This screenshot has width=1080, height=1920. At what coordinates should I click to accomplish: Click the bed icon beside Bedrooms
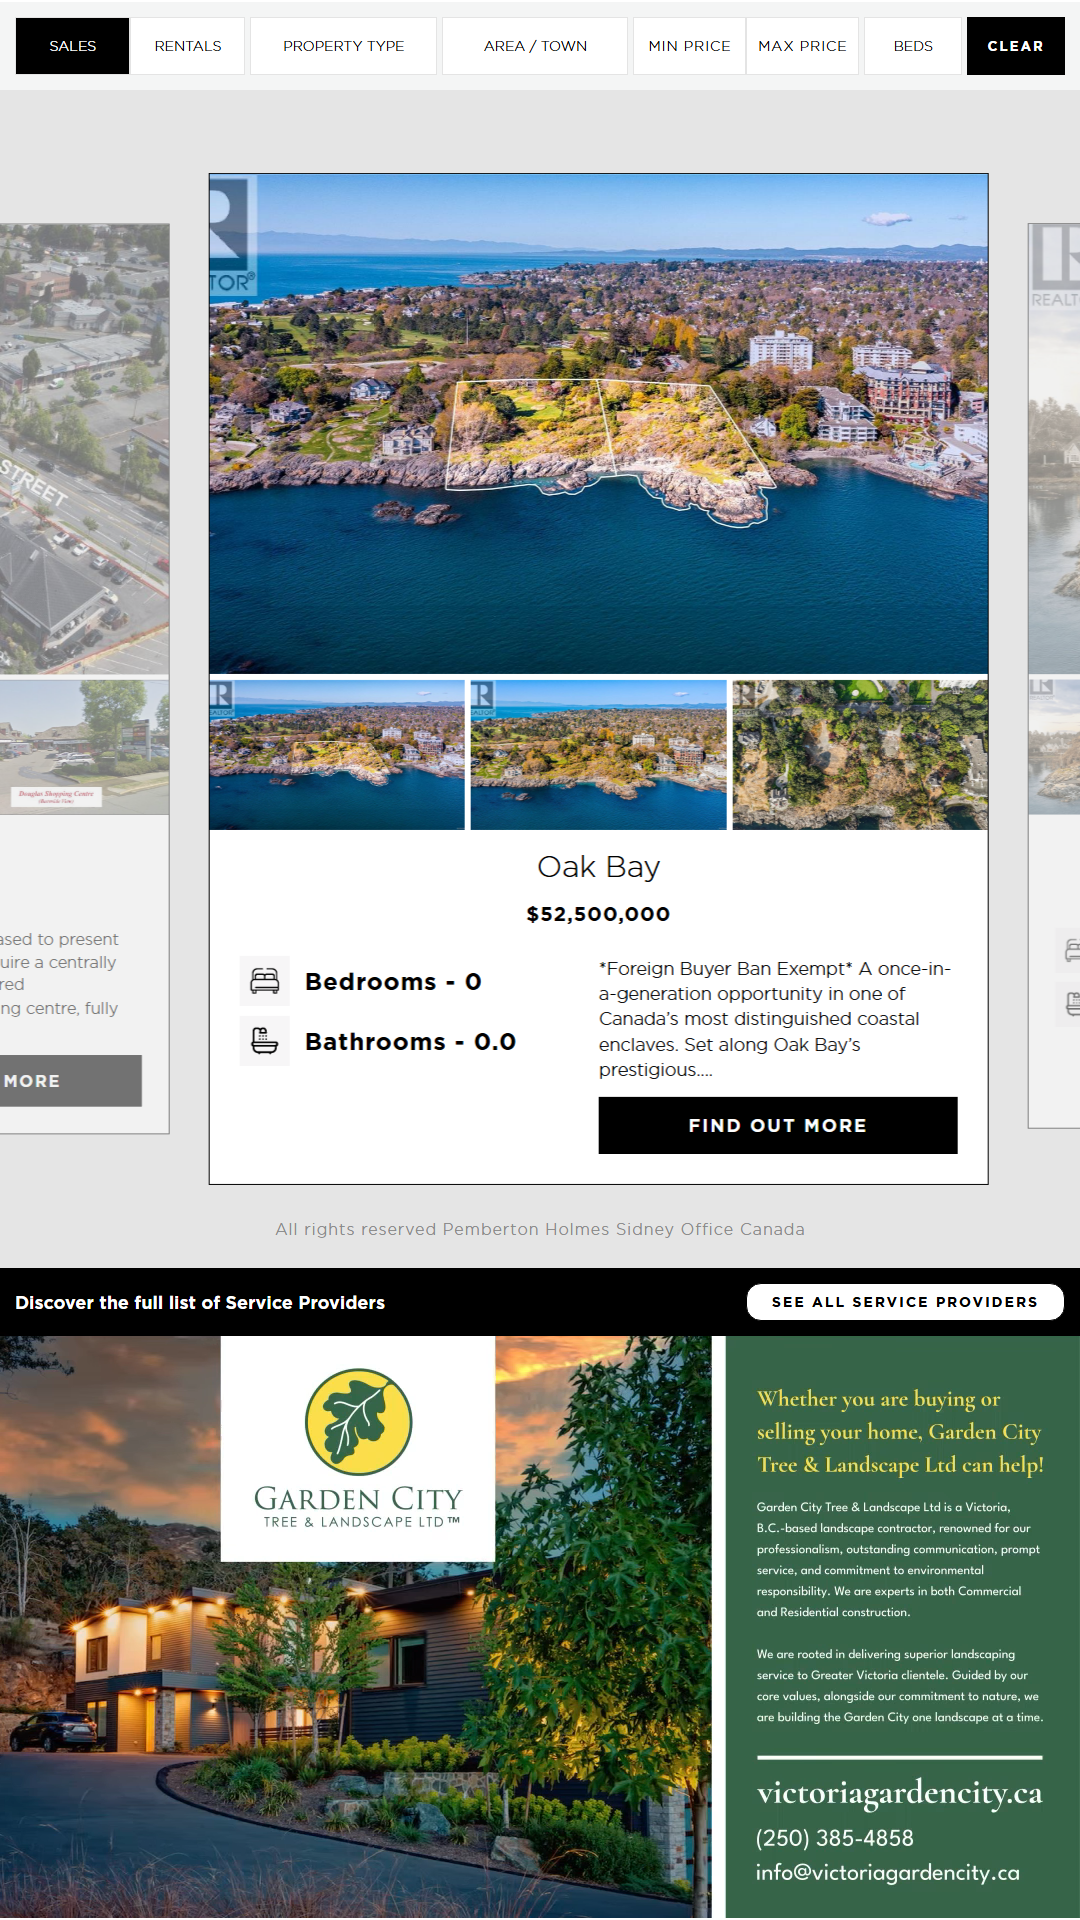(x=265, y=981)
